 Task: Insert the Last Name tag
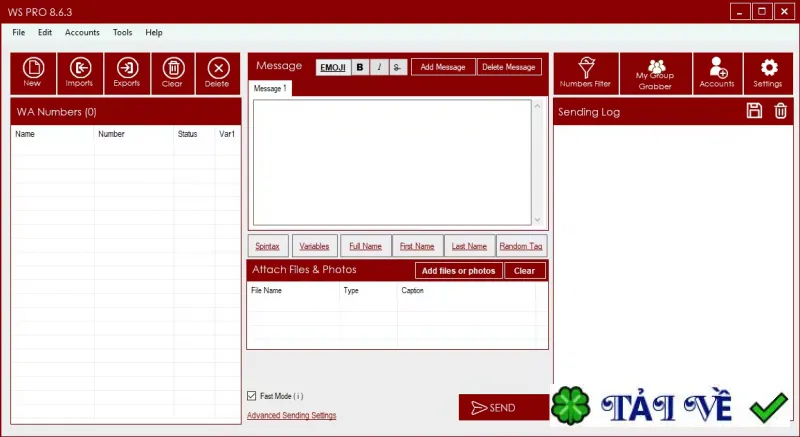point(469,246)
